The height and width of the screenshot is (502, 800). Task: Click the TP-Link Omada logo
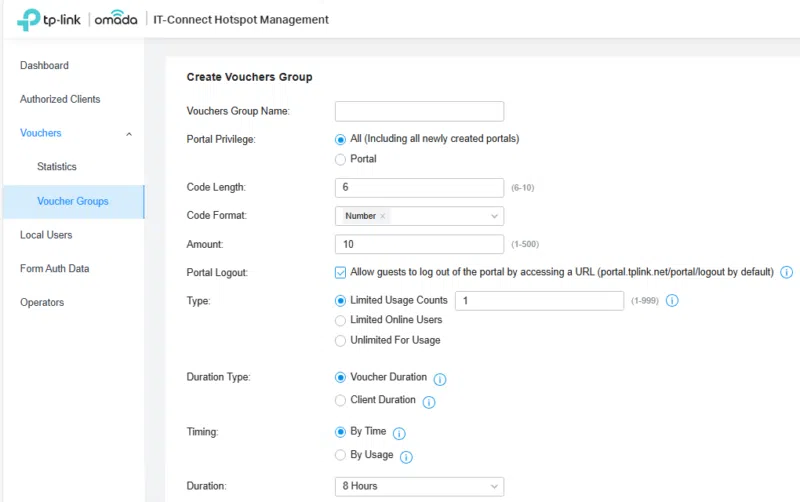75,19
